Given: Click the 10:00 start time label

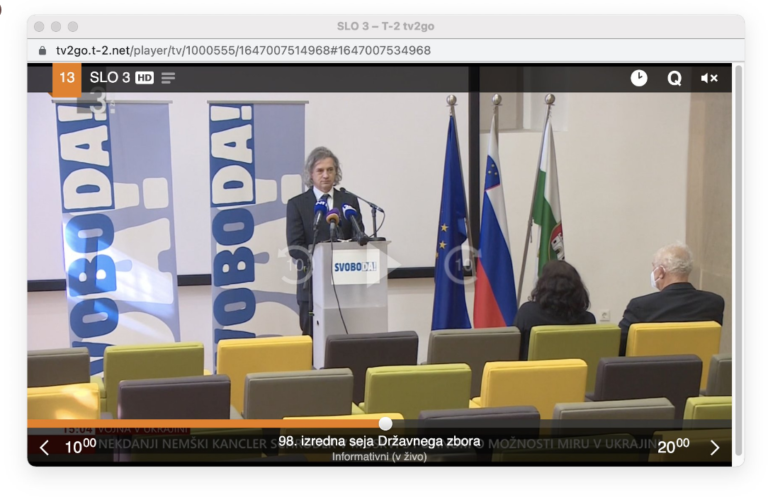Looking at the screenshot, I should pos(80,447).
